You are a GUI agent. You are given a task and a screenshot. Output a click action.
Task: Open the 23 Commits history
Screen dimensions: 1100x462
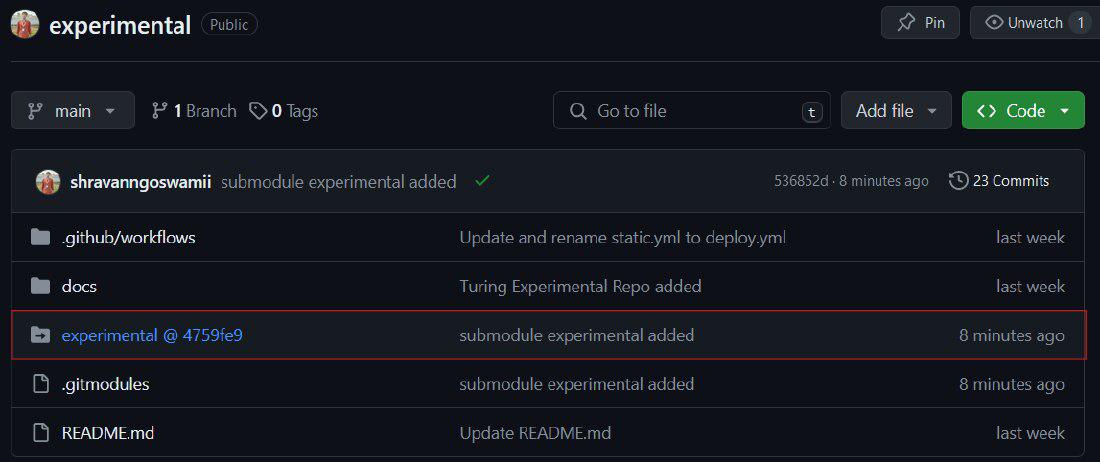point(999,181)
